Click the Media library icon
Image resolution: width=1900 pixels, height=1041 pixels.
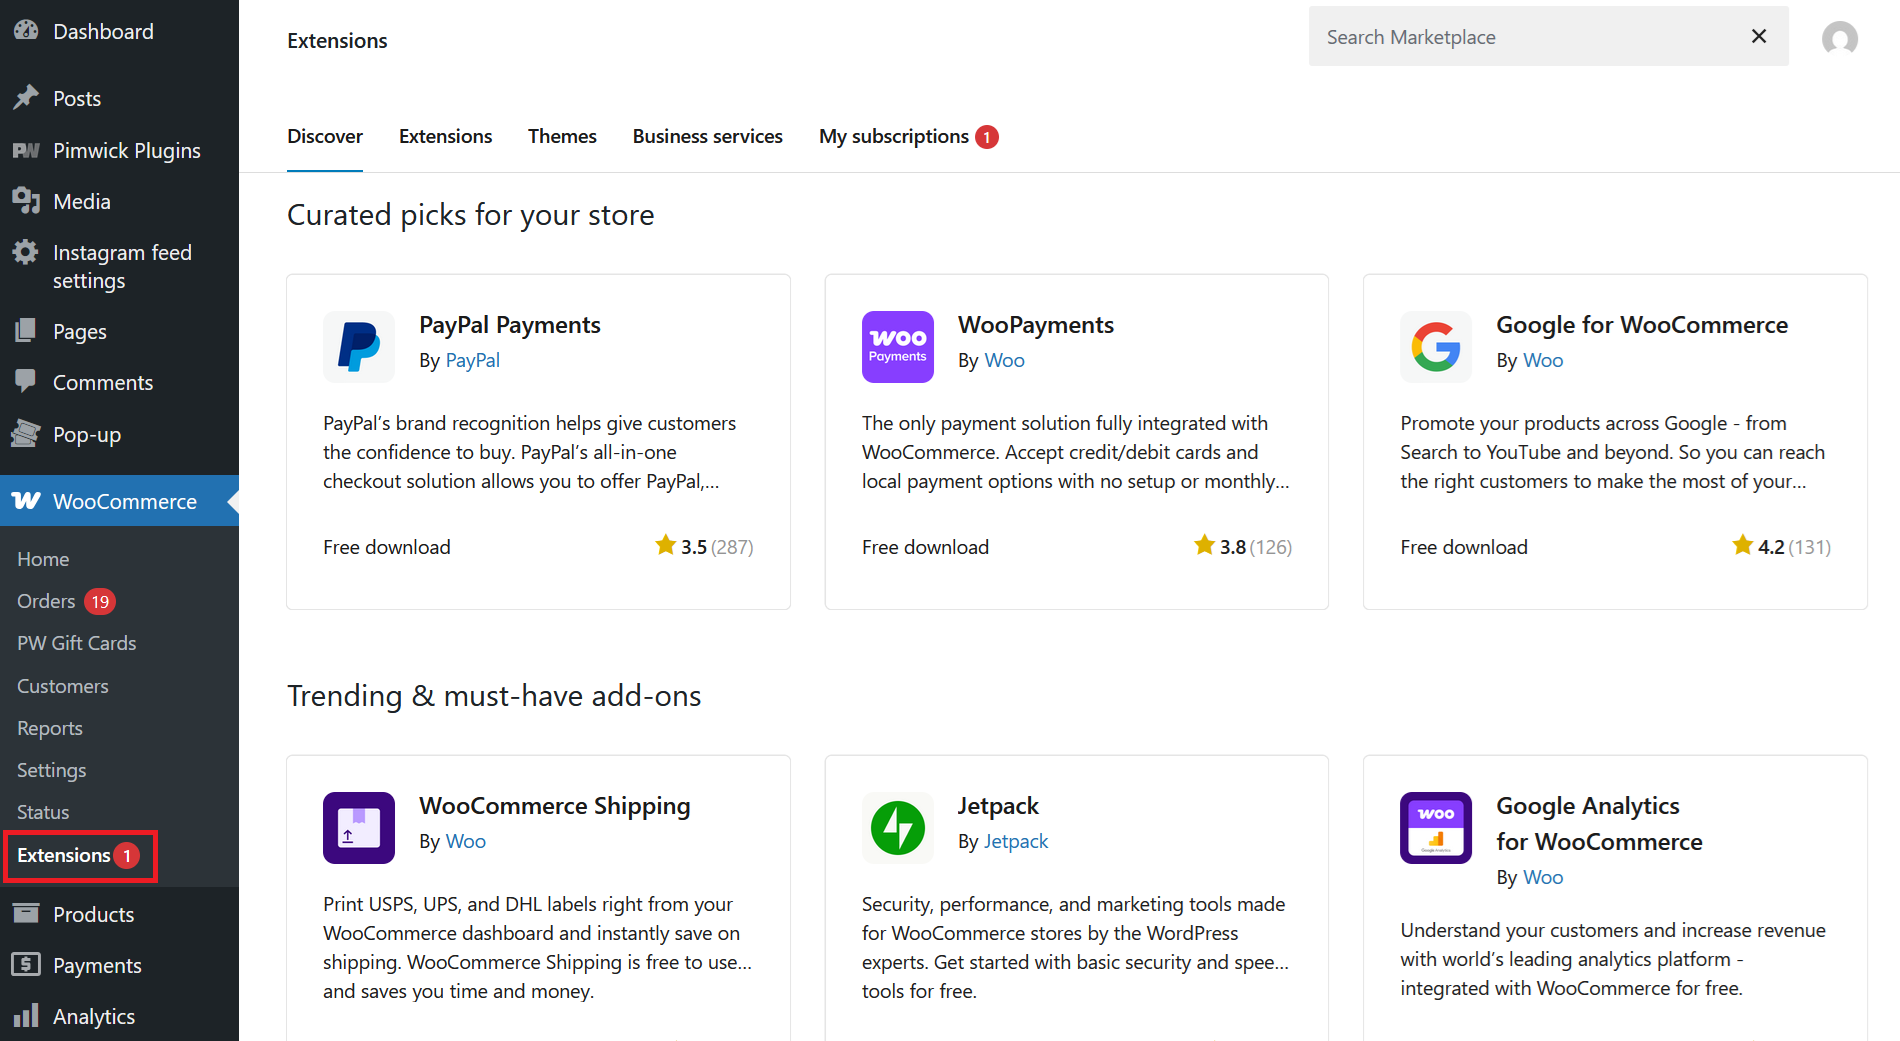[26, 200]
